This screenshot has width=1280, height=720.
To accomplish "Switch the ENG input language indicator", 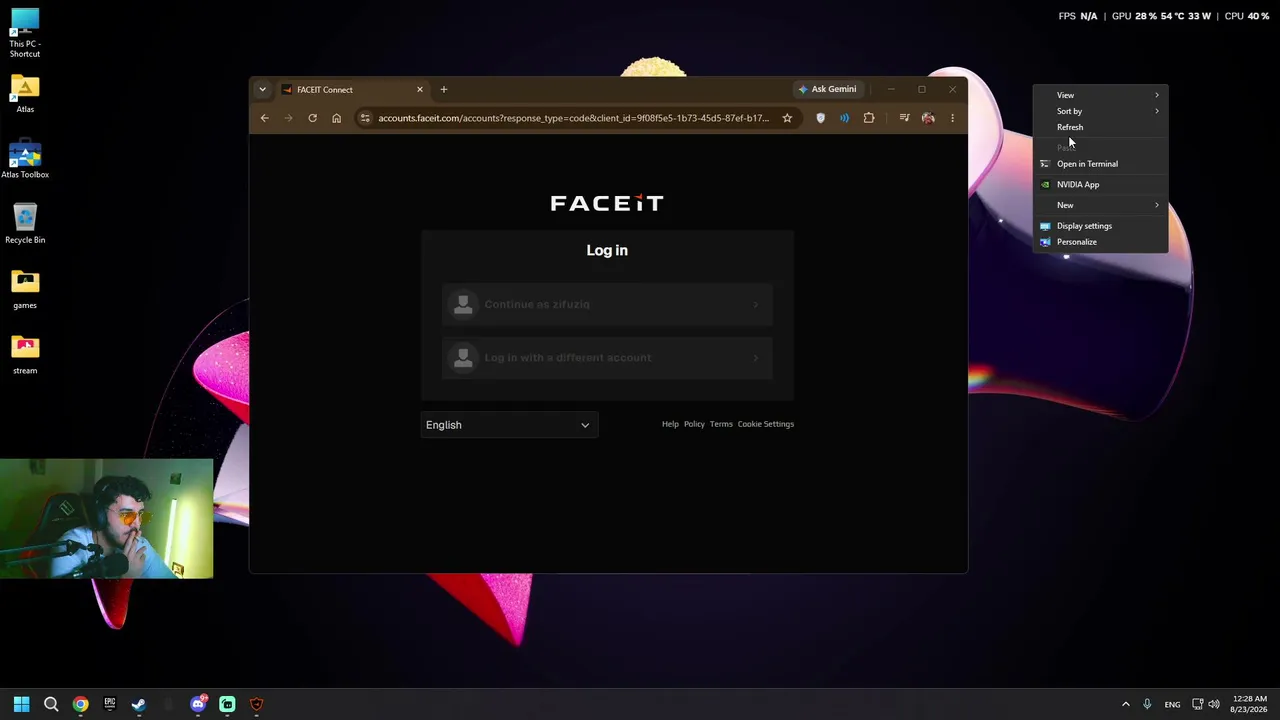I will pyautogui.click(x=1172, y=704).
